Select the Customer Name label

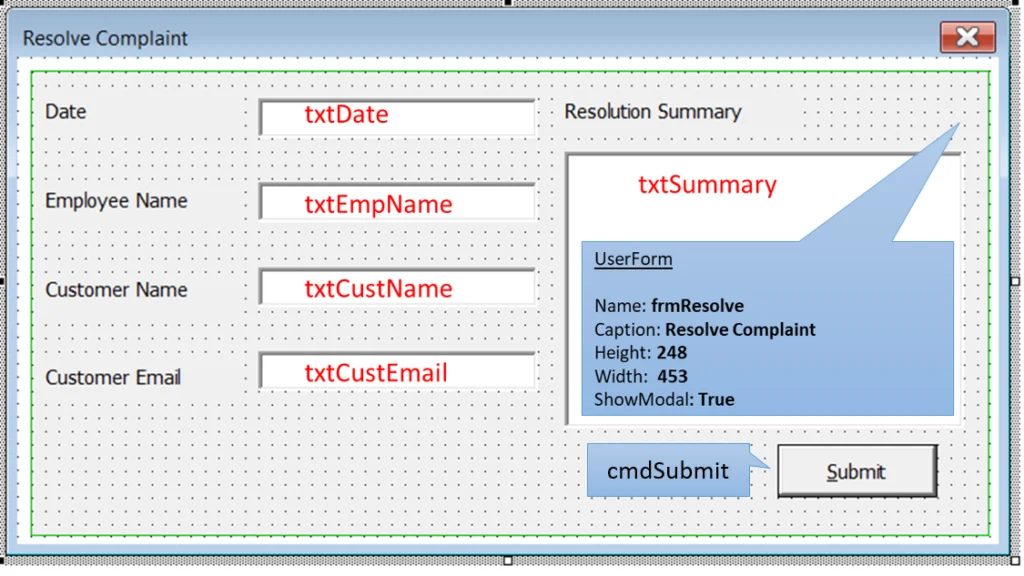pos(116,290)
